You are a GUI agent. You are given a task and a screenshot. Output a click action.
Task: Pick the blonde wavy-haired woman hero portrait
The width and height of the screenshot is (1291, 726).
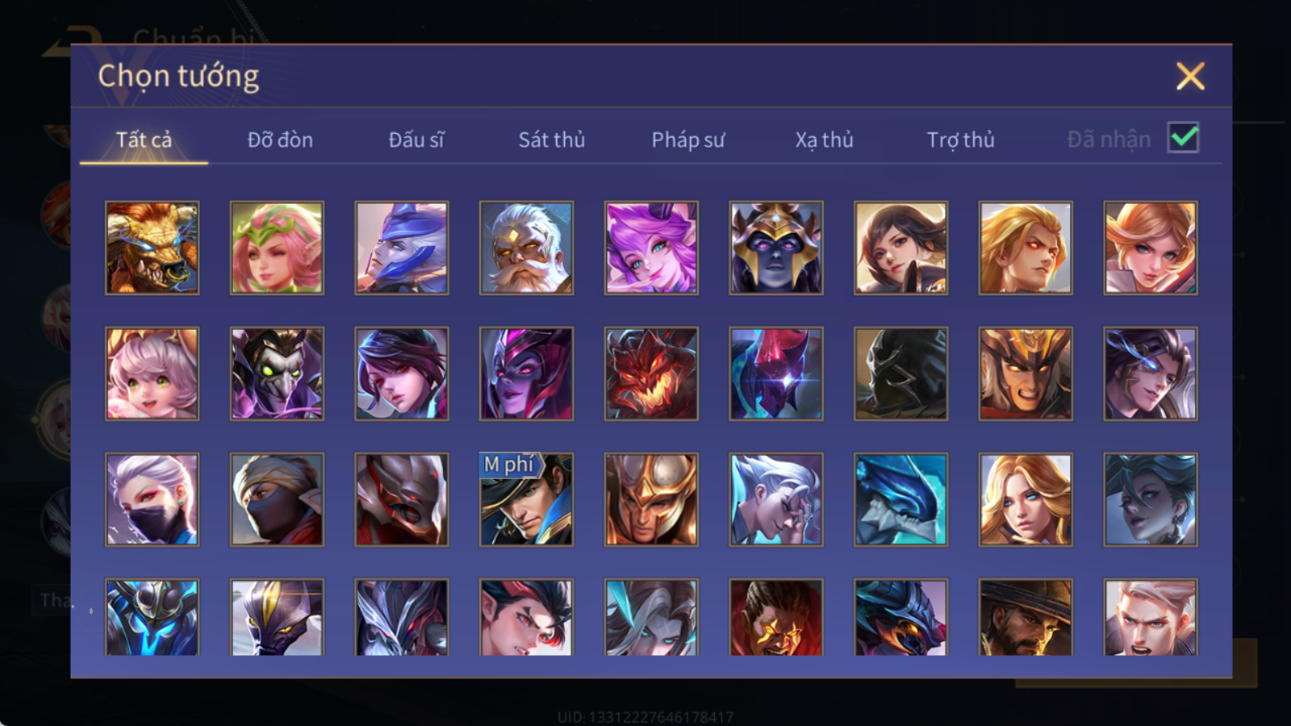(x=1026, y=500)
